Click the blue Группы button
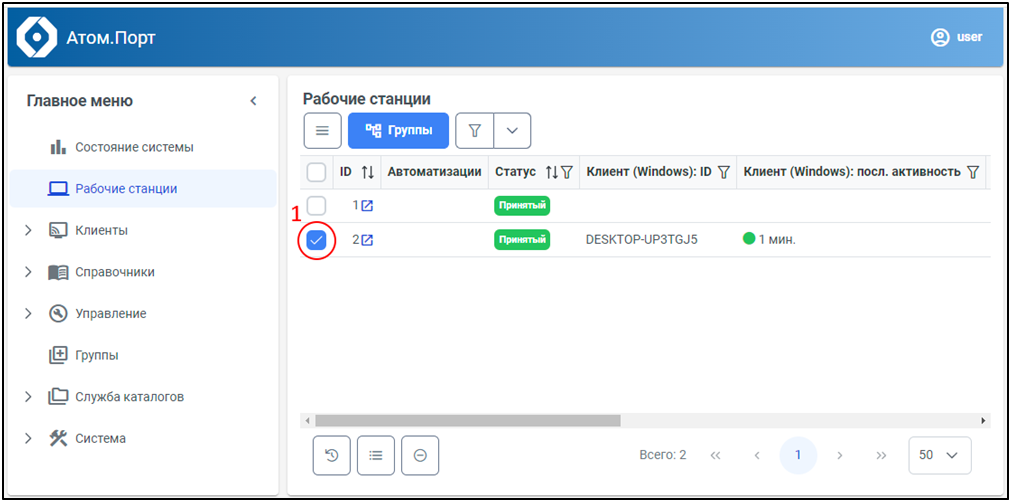The image size is (1011, 502). click(398, 131)
